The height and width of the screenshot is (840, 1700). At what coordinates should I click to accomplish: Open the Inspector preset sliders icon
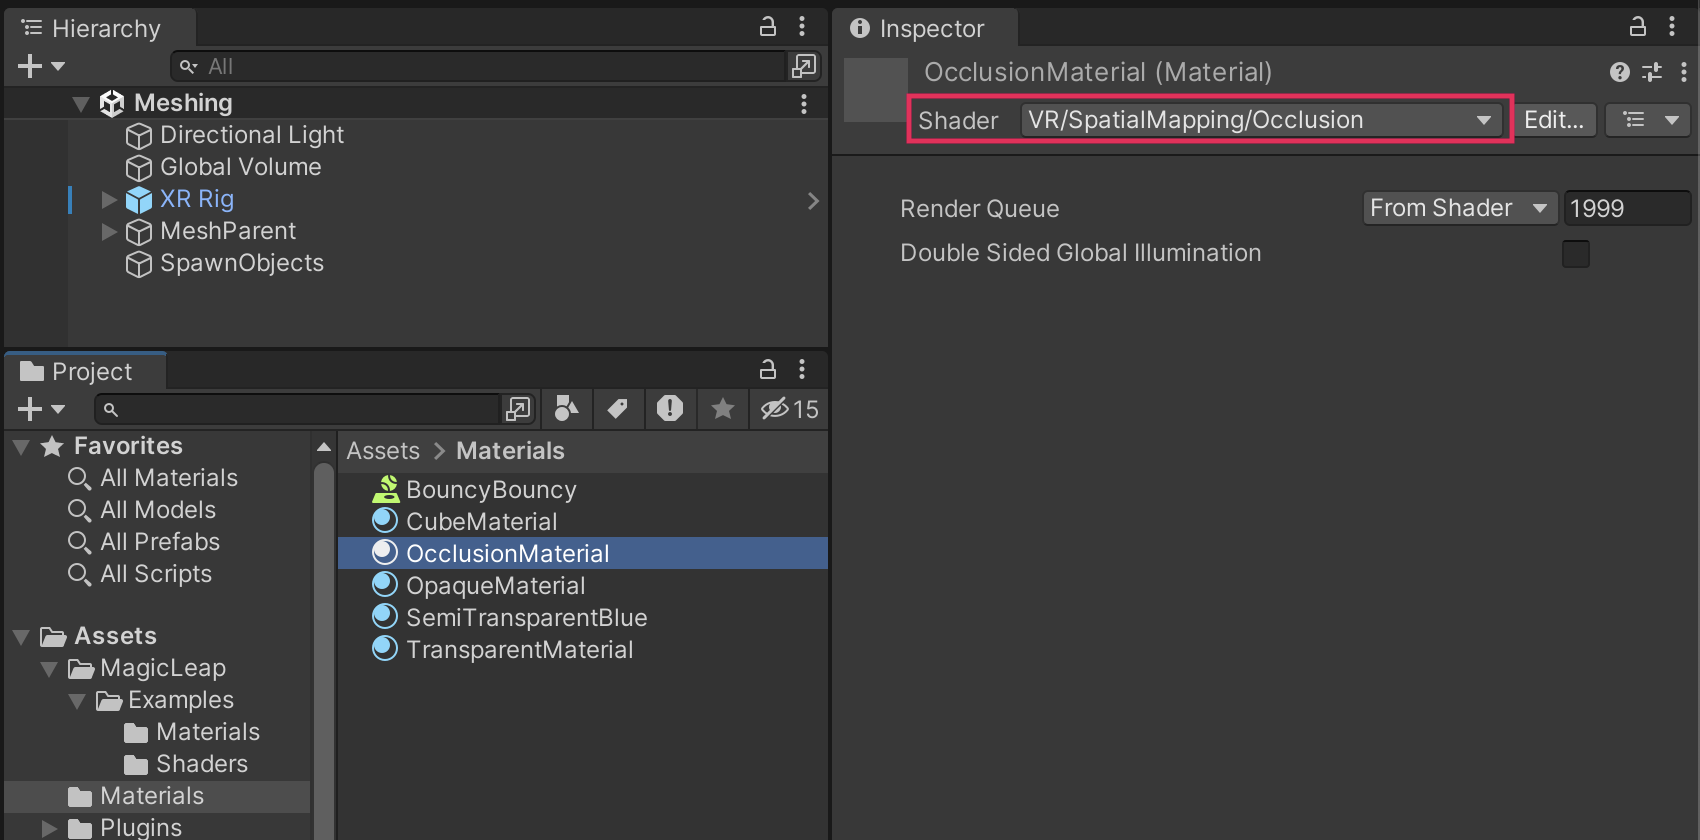1652,72
